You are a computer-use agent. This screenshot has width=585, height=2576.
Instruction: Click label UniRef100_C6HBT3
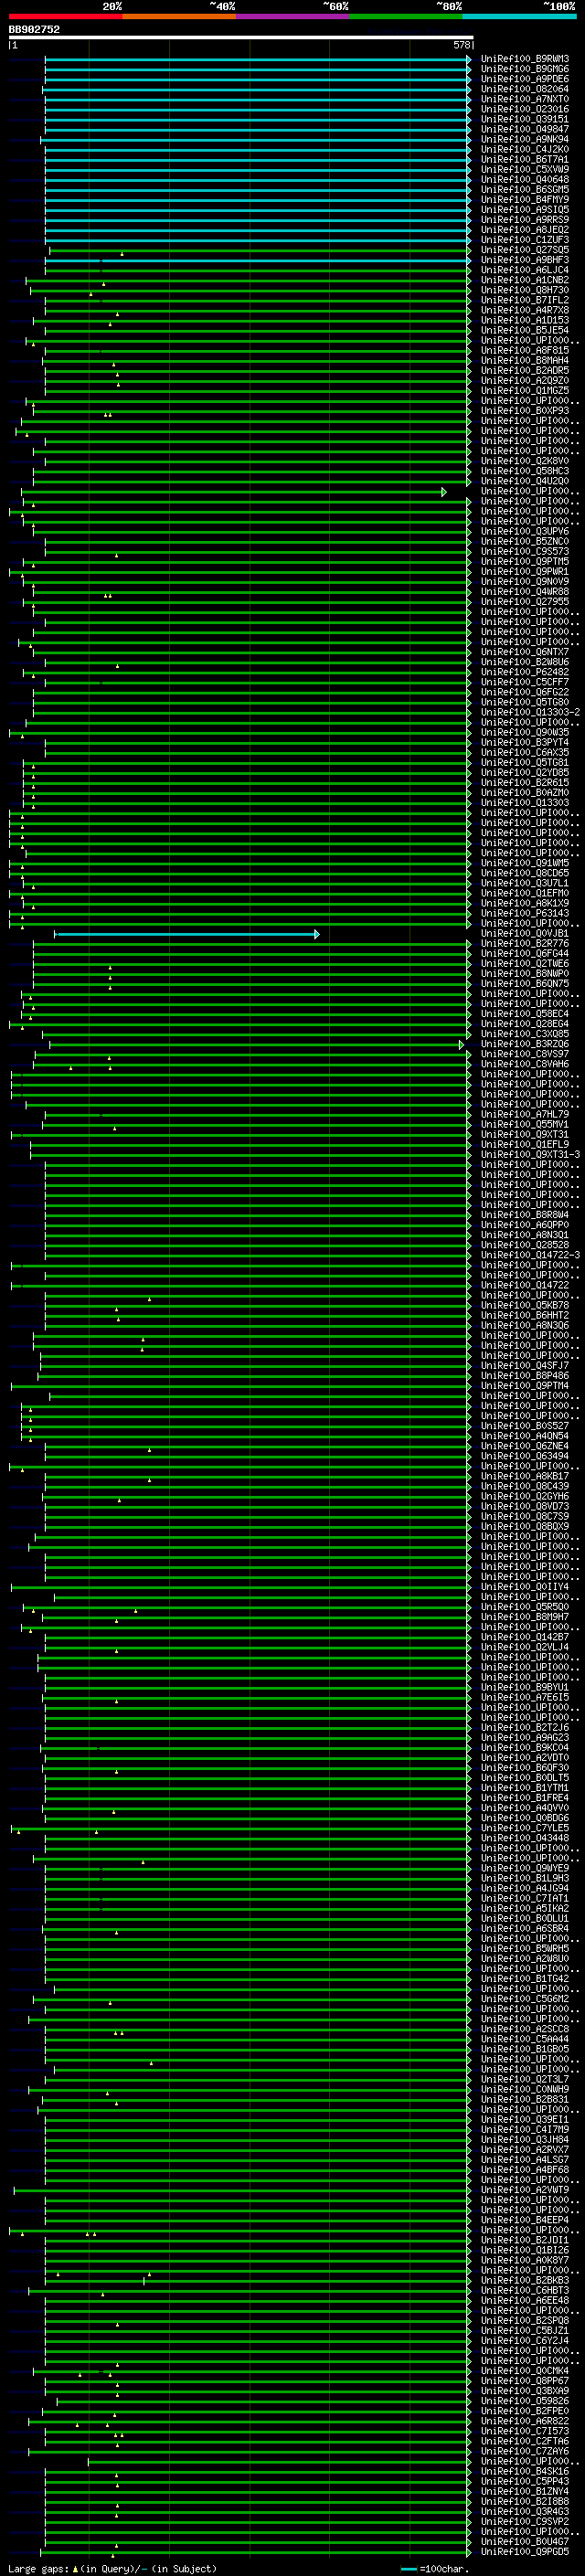tap(525, 2290)
